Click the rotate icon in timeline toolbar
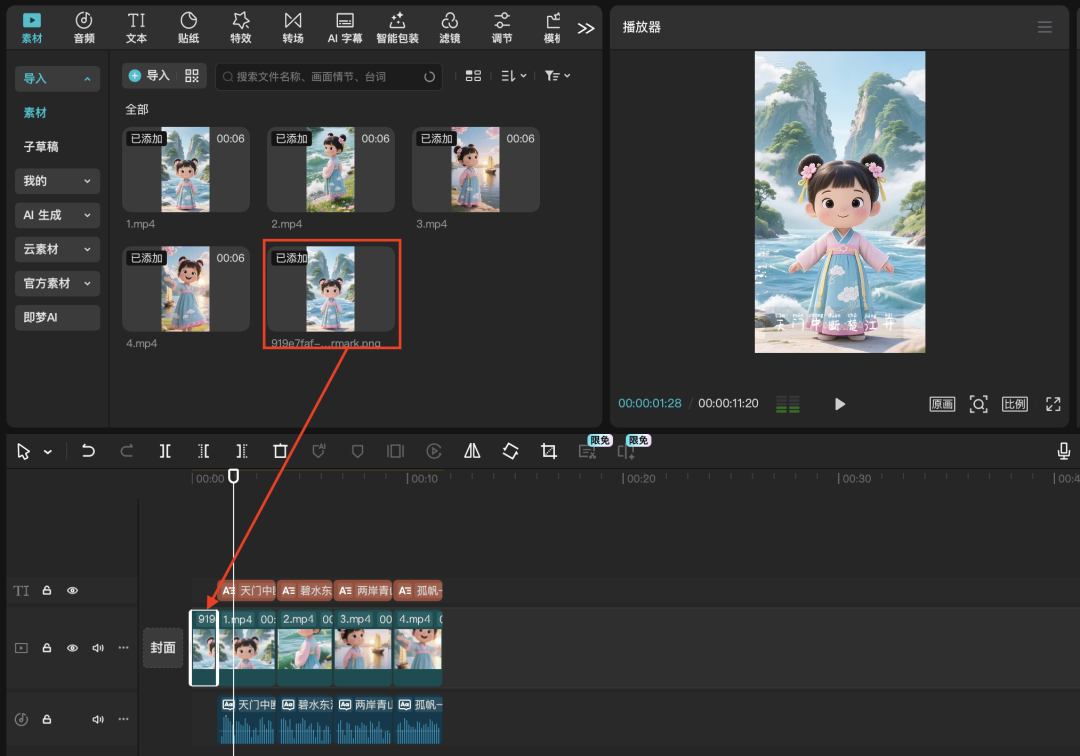The image size is (1080, 756). click(510, 451)
